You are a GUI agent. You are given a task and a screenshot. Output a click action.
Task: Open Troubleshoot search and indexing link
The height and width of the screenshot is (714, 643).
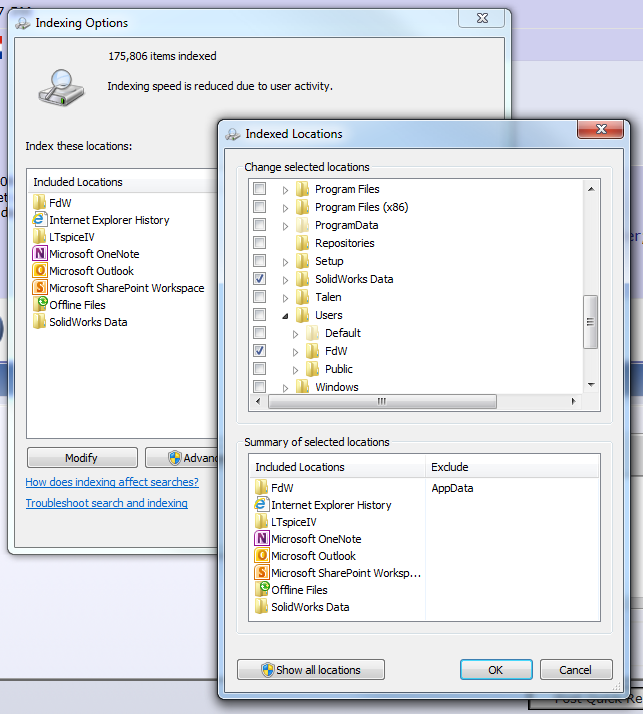pos(107,503)
